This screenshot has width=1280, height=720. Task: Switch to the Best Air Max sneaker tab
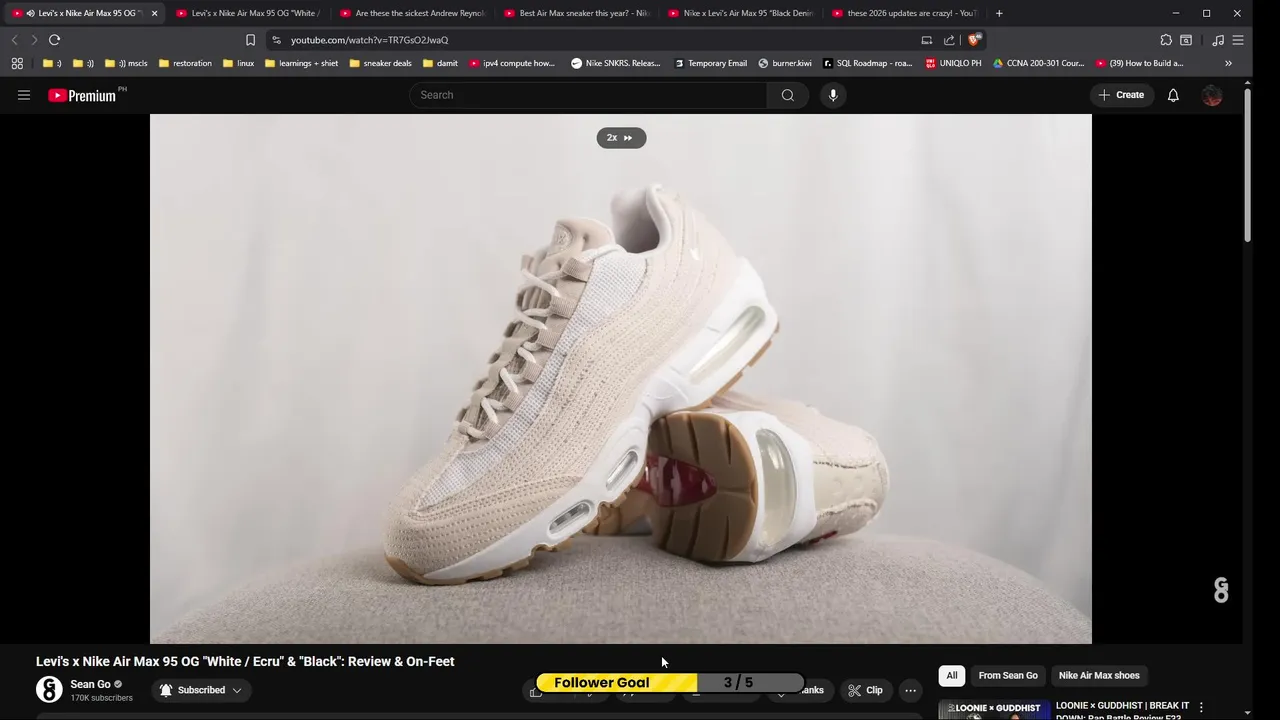[575, 13]
